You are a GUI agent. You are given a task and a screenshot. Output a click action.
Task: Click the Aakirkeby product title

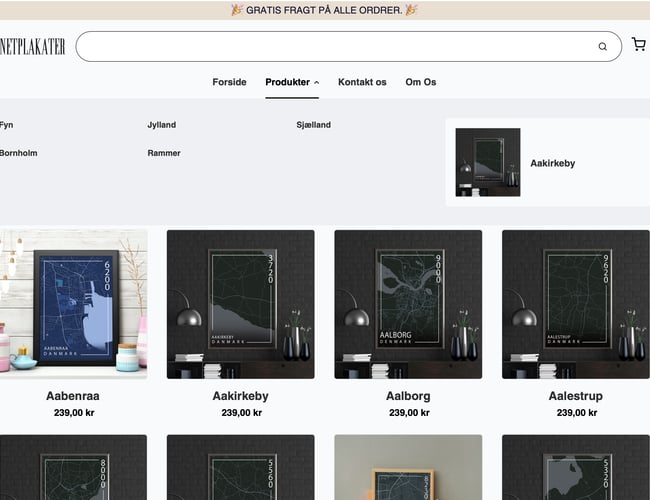241,396
